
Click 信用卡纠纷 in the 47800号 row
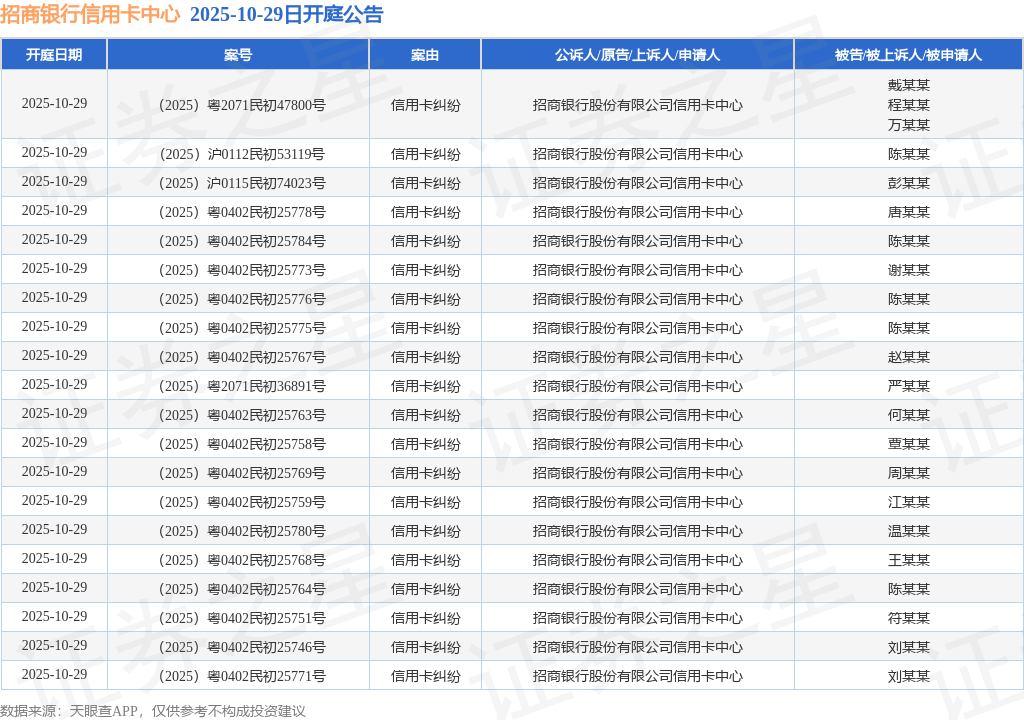click(425, 105)
